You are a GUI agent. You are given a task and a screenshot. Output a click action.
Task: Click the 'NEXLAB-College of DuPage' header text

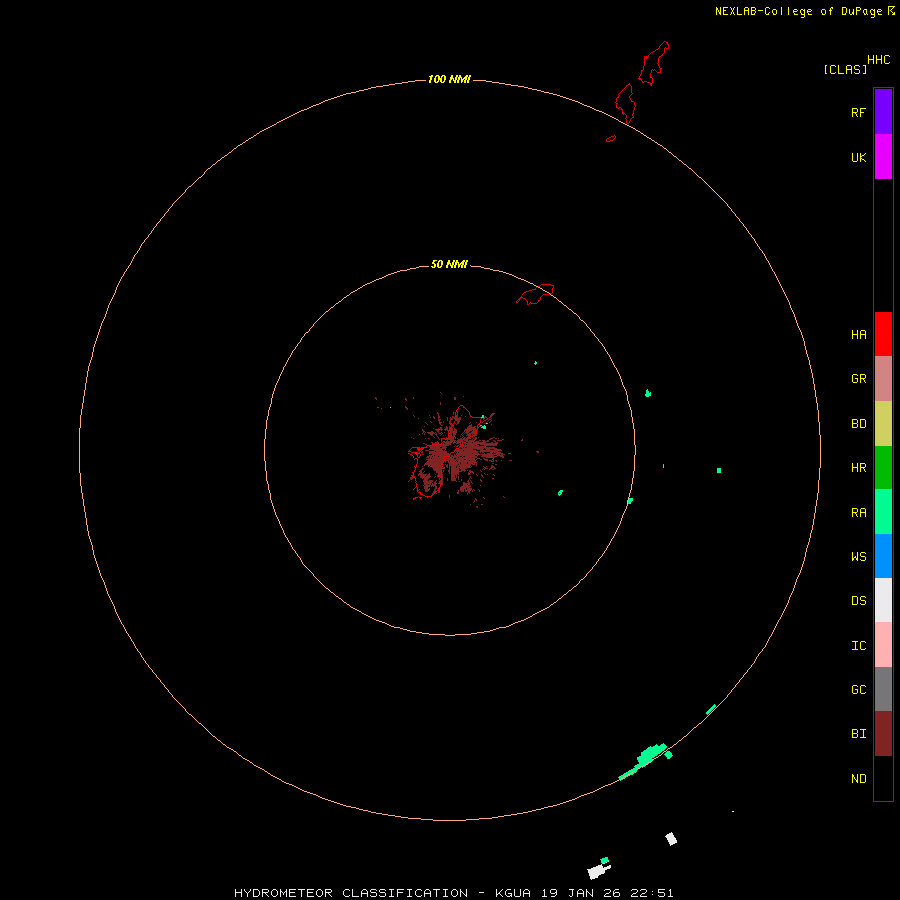pyautogui.click(x=798, y=11)
